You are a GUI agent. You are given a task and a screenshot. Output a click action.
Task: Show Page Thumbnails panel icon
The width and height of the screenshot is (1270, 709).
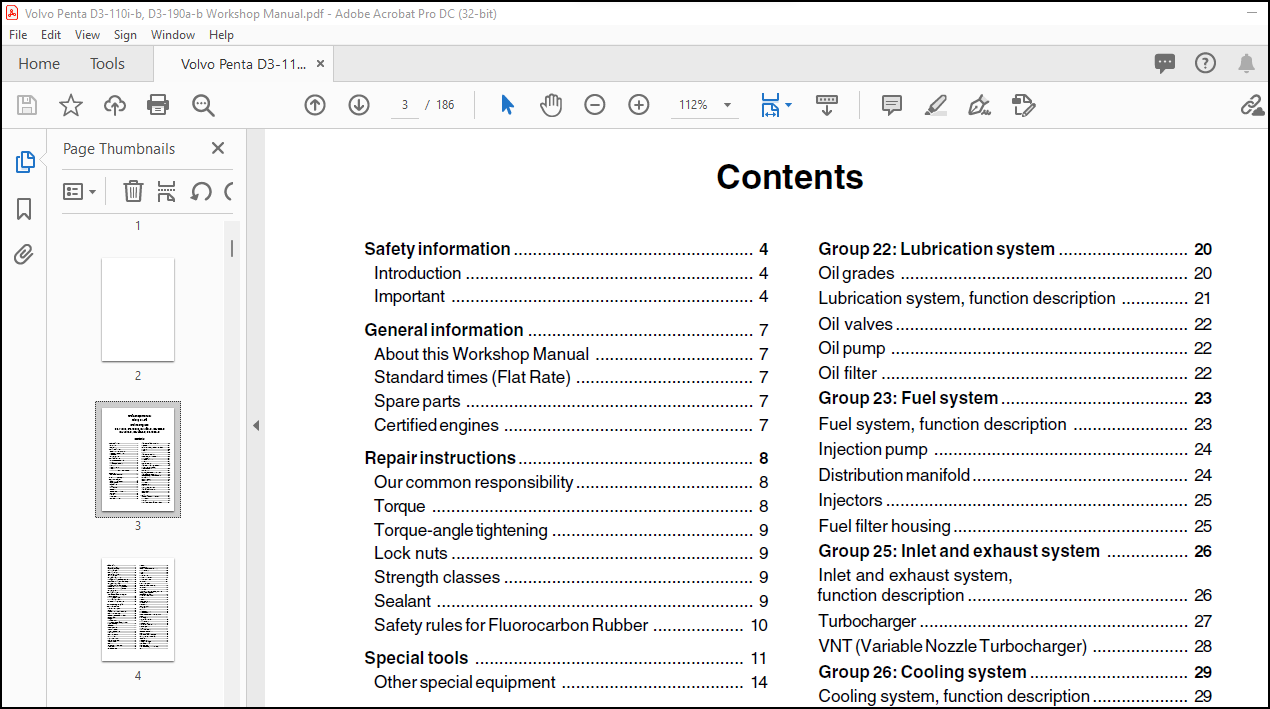(25, 162)
